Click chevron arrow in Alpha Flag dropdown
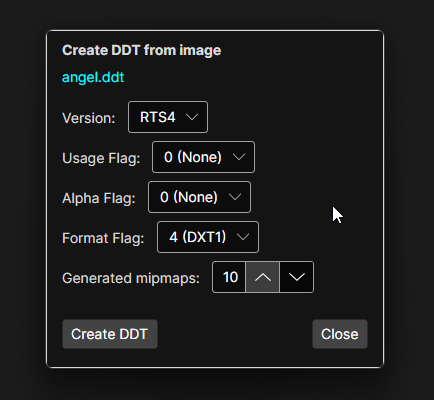The width and height of the screenshot is (434, 400). pyautogui.click(x=235, y=197)
